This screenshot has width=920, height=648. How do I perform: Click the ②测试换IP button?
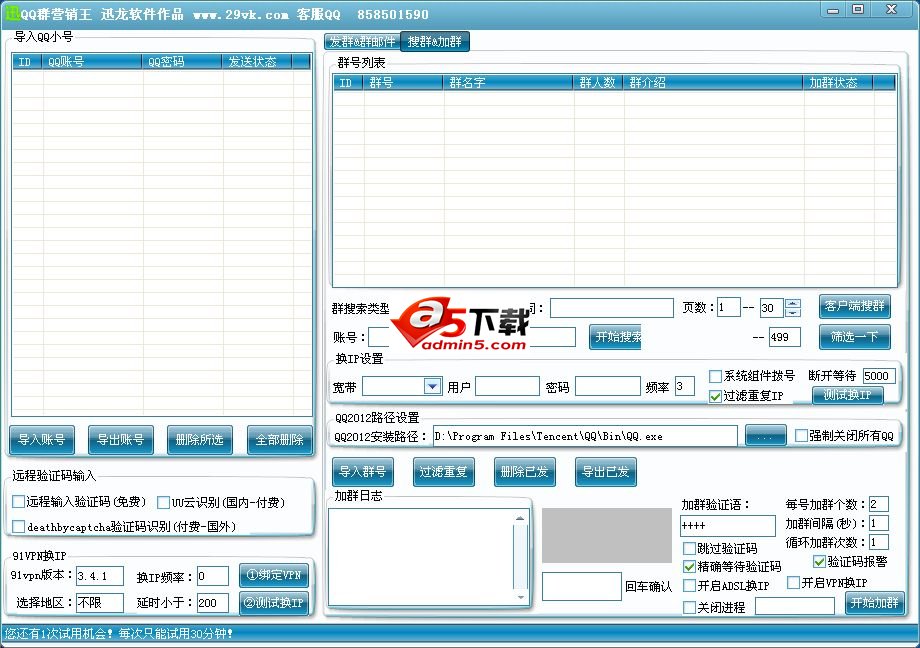point(274,603)
